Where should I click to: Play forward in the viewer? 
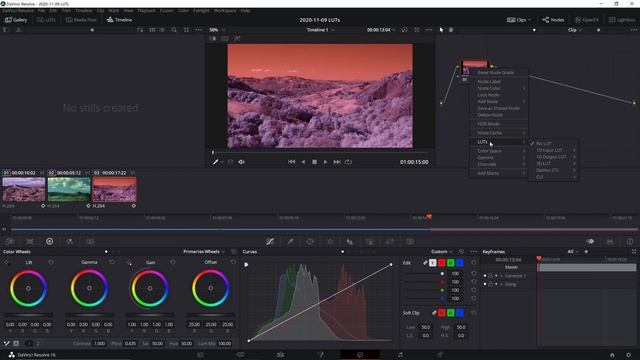tap(325, 162)
